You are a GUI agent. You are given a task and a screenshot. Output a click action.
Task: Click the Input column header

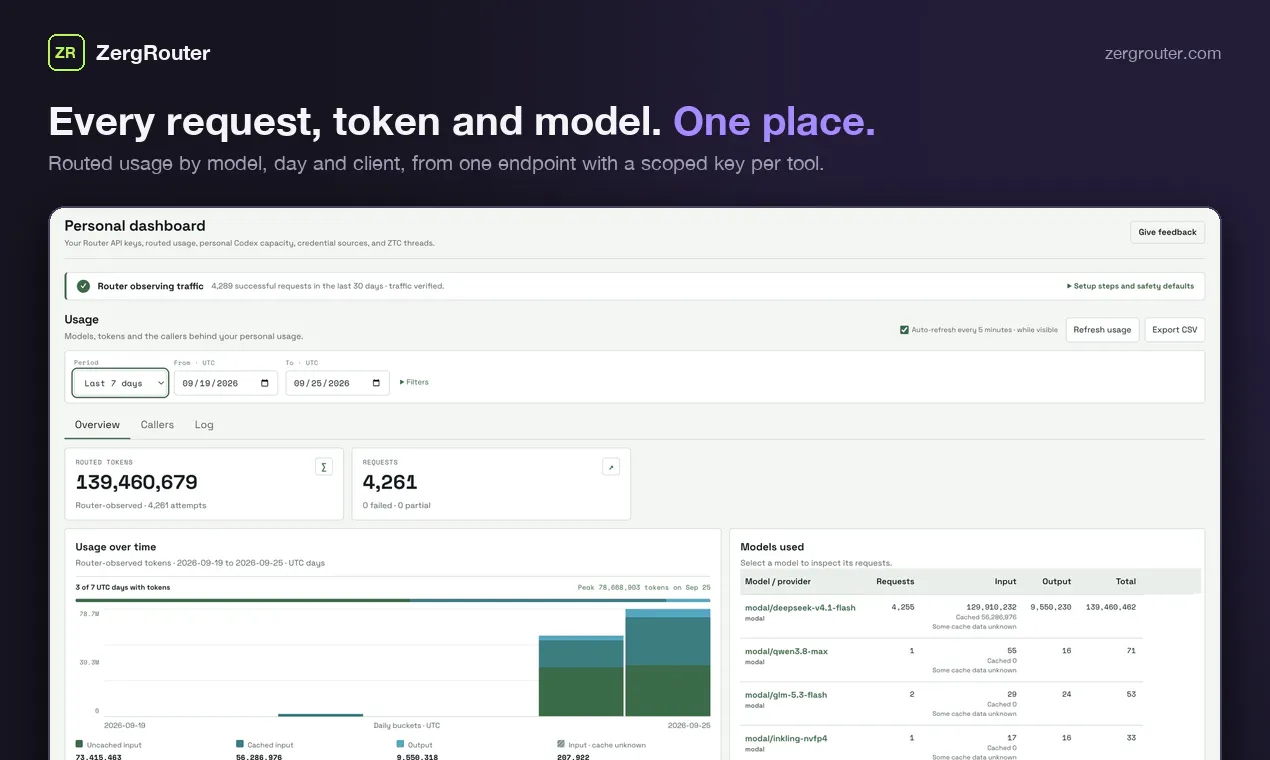[x=1006, y=581]
